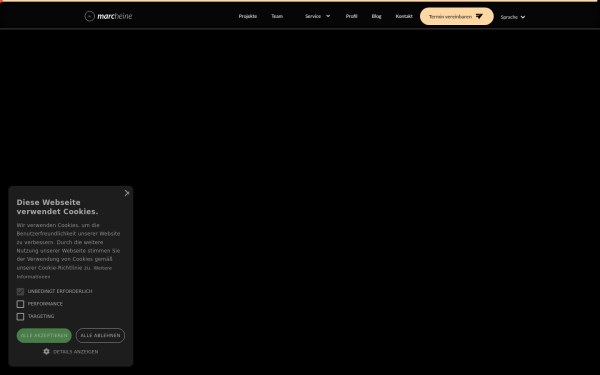600x375 pixels.
Task: Follow the Weitere Informationen link
Action: point(64,272)
